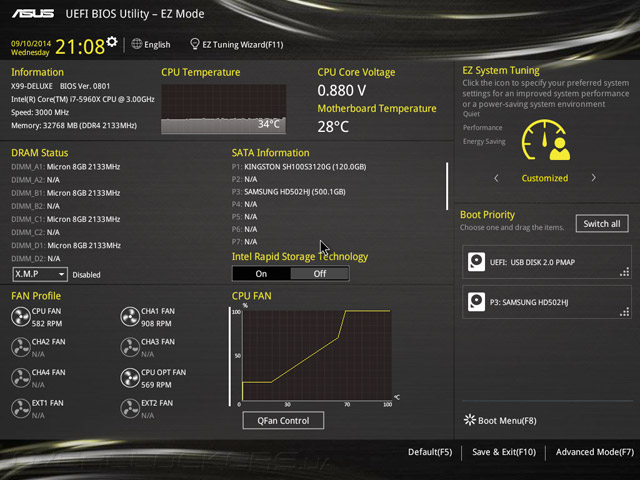Click the P3: SAMSUNG HD502HJ (500.1GB) SATA entry
The width and height of the screenshot is (640, 480).
pos(289,192)
